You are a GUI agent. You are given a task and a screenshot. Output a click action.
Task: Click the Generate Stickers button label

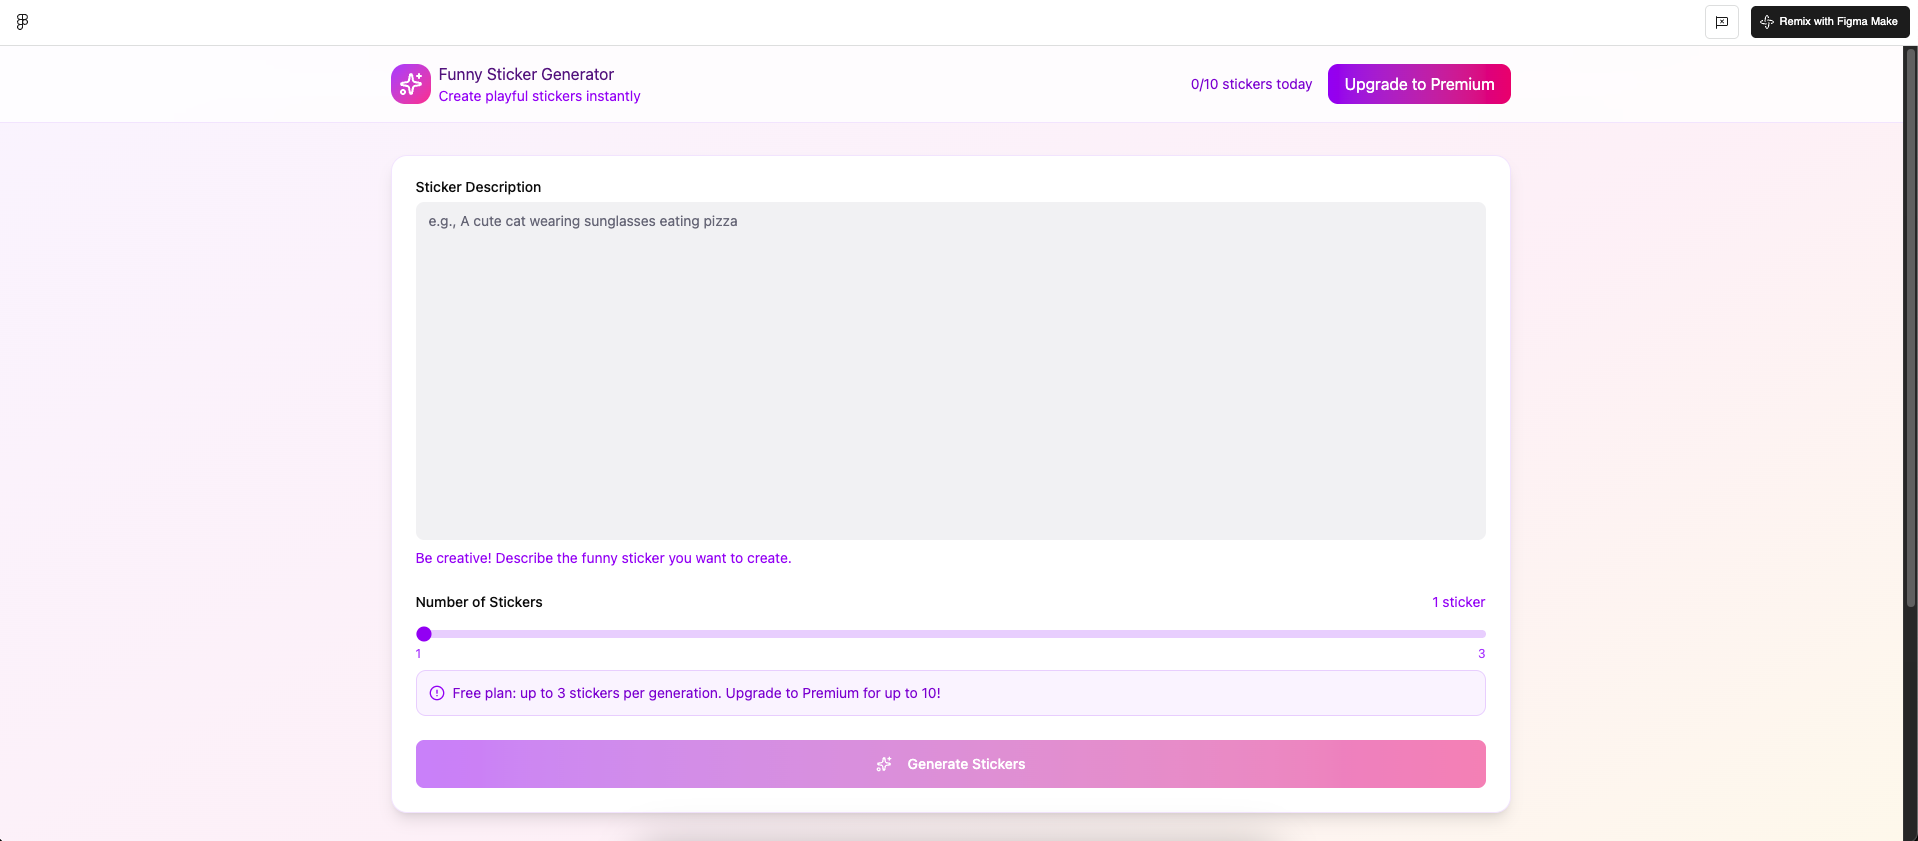click(x=966, y=764)
